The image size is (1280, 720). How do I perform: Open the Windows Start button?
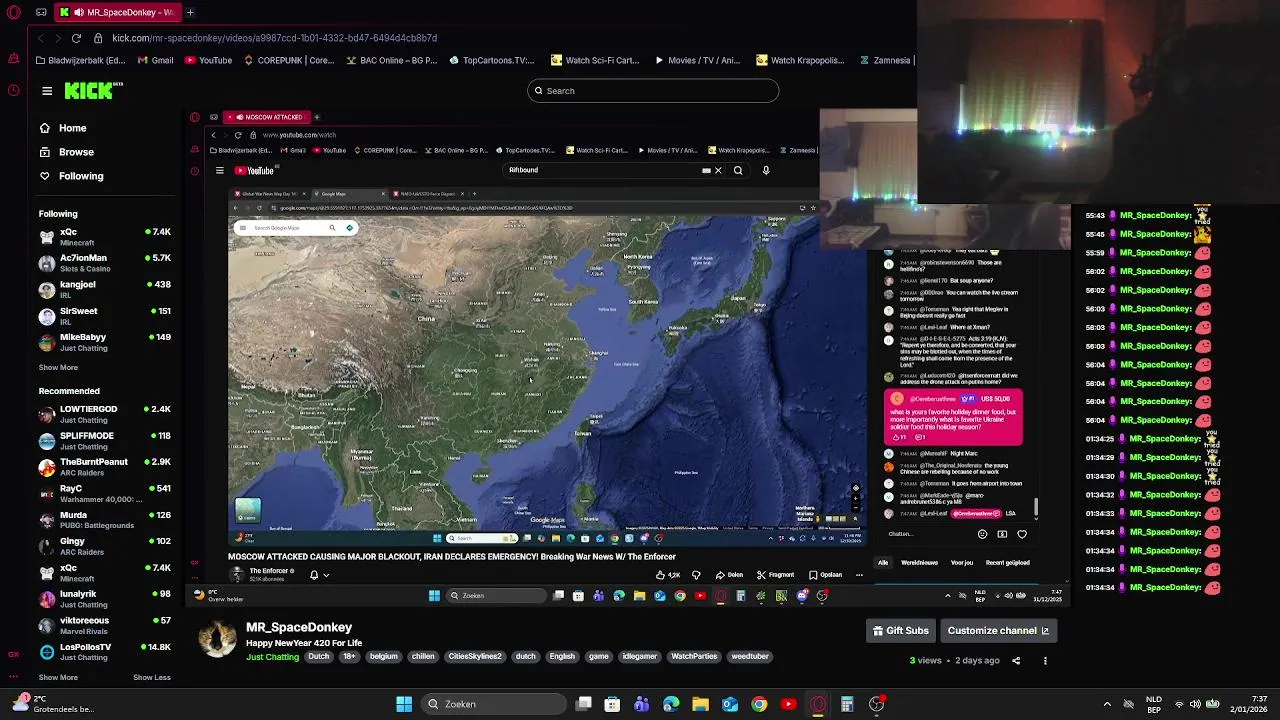tap(404, 704)
